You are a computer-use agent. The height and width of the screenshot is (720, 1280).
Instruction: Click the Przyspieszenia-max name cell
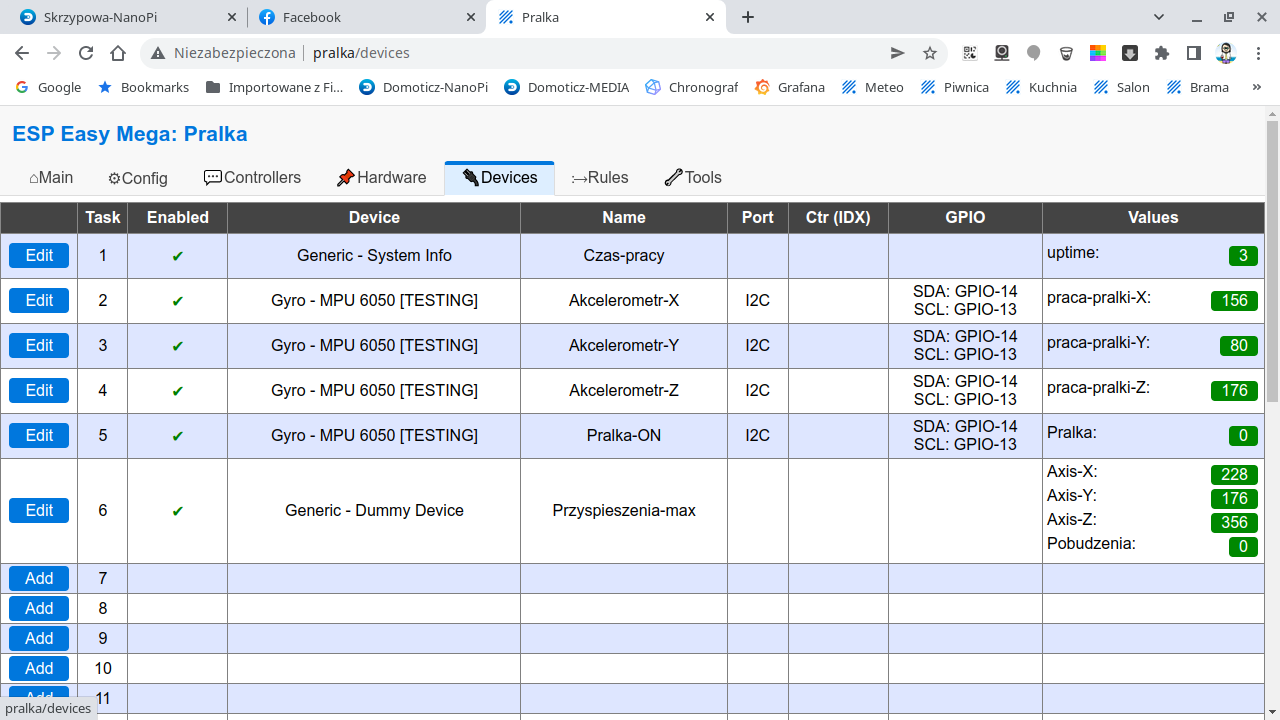624,511
